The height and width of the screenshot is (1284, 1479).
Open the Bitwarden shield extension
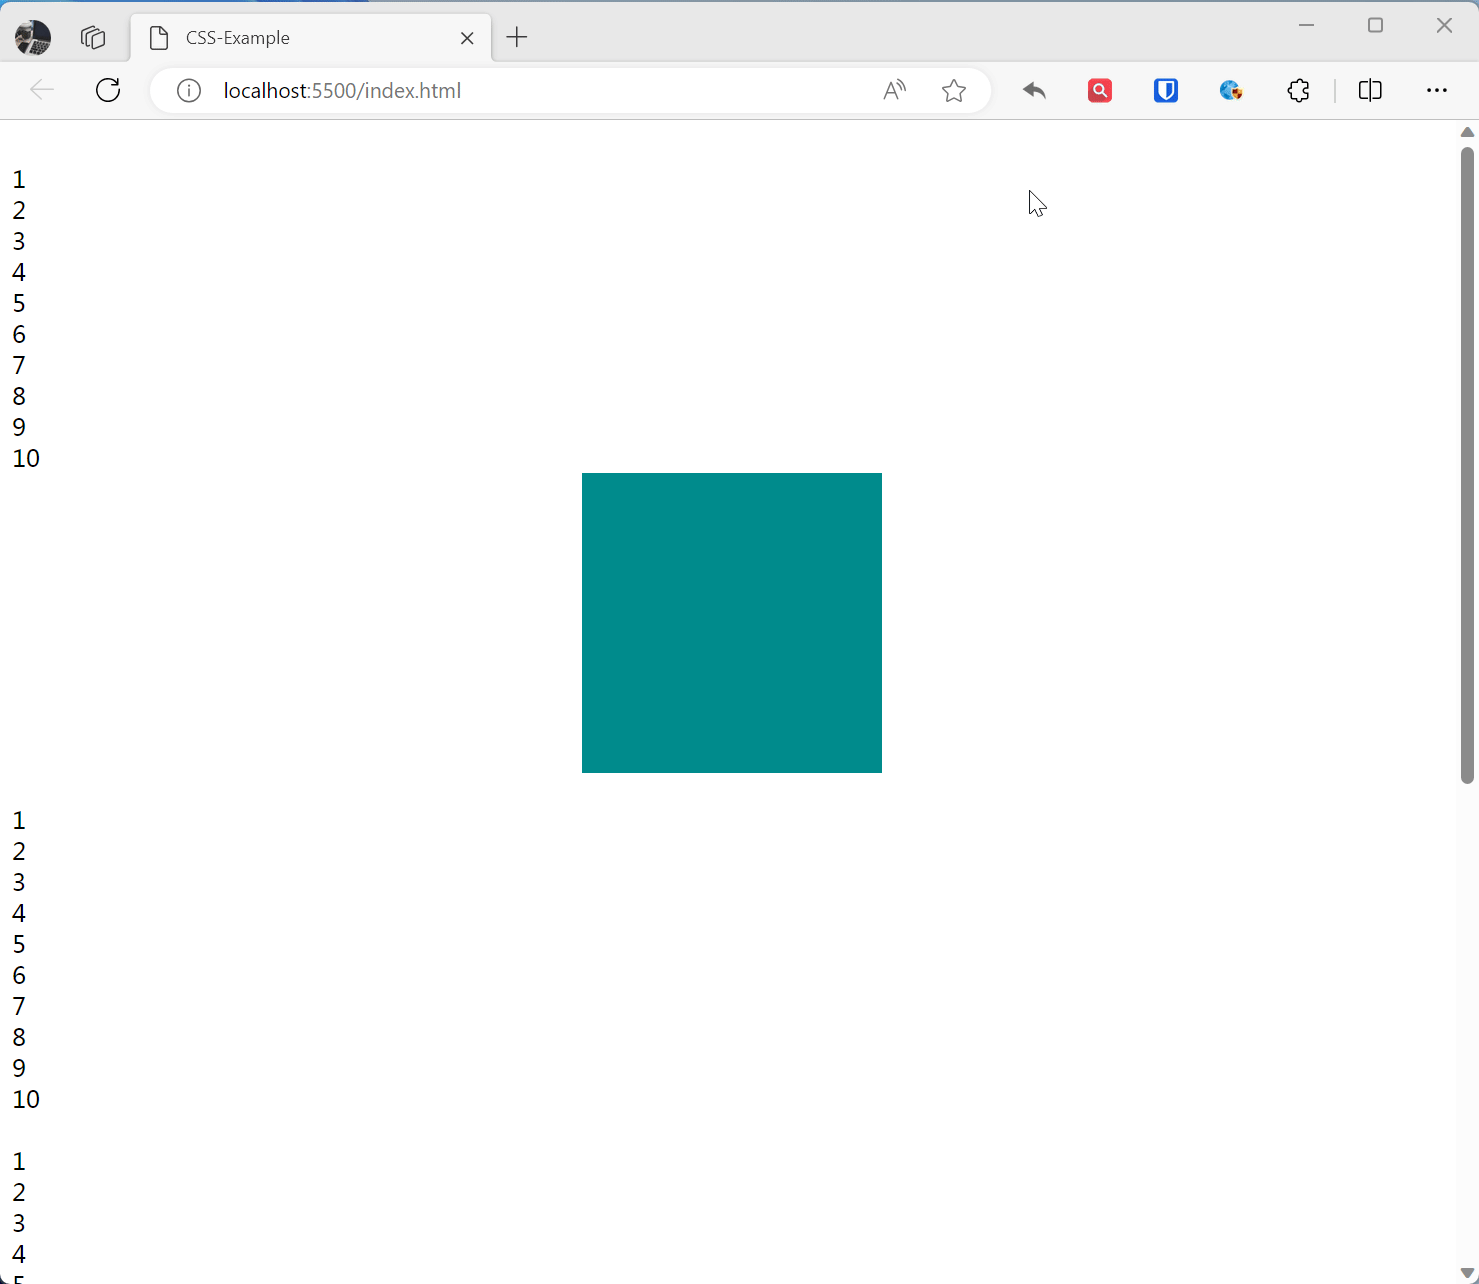coord(1166,91)
